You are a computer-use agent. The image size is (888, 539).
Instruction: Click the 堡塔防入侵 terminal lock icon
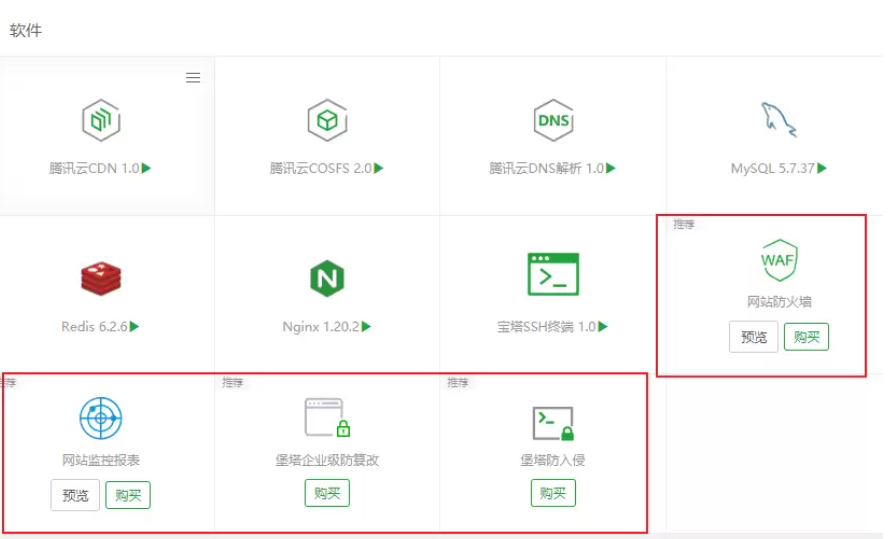553,423
